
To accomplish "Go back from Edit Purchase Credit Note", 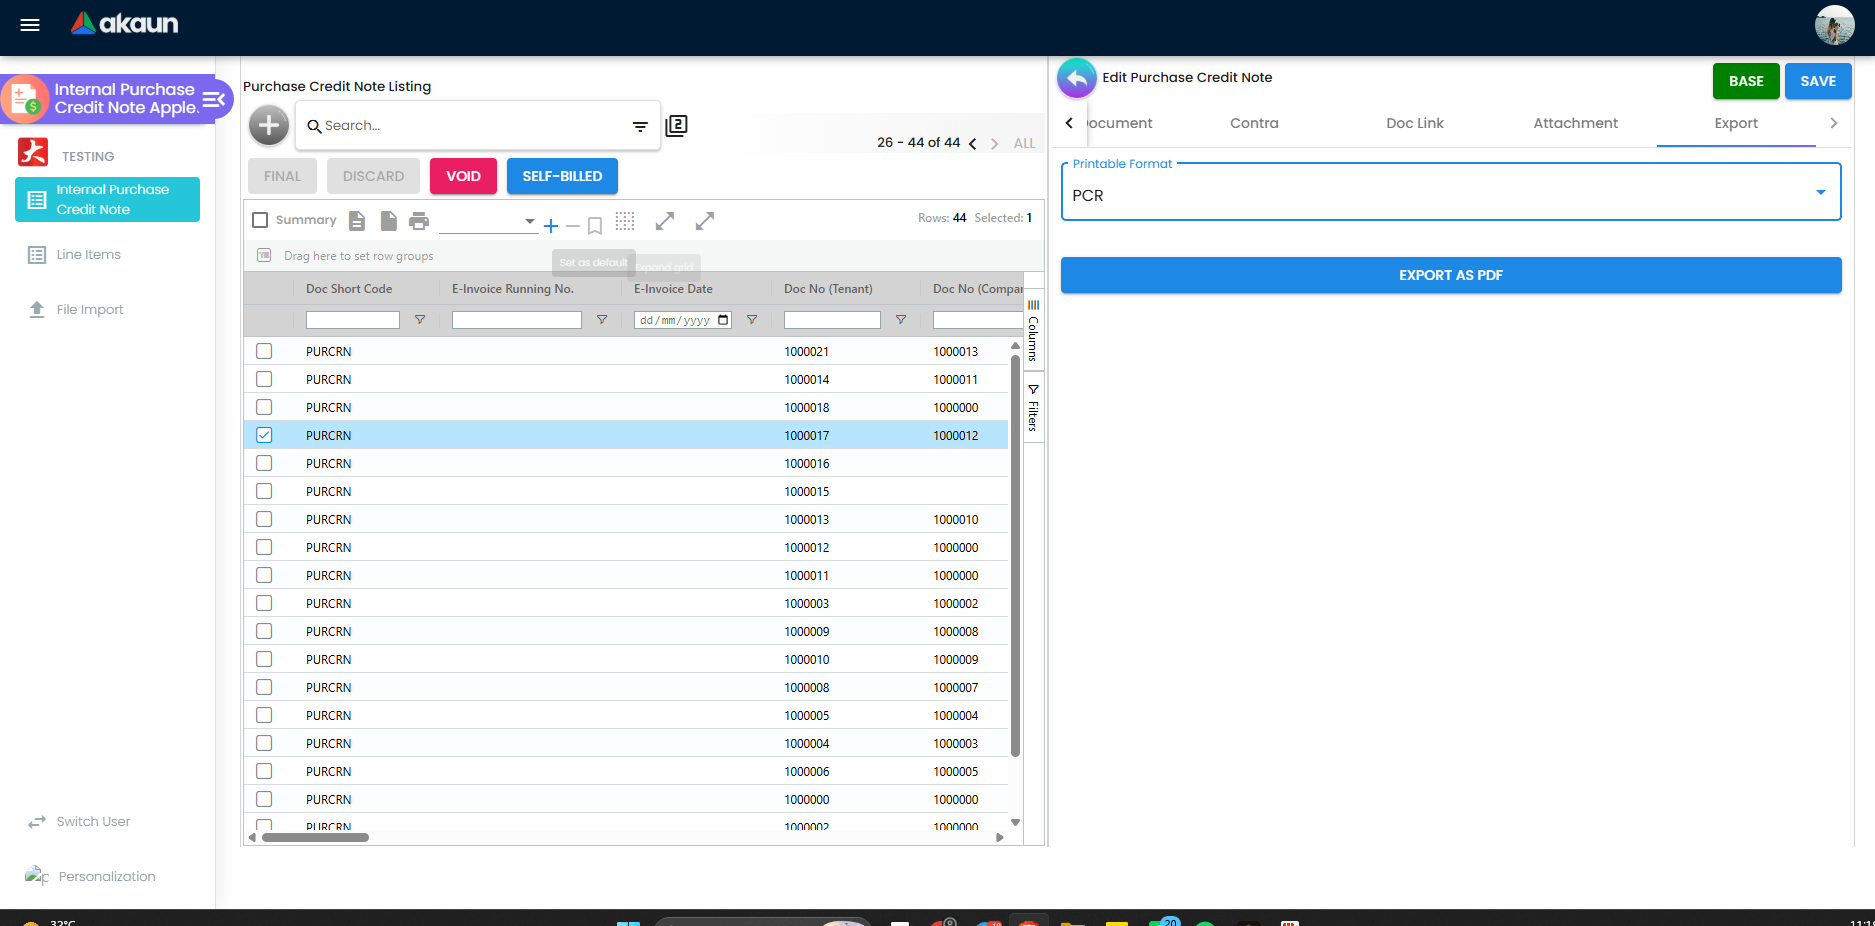I will coord(1077,79).
